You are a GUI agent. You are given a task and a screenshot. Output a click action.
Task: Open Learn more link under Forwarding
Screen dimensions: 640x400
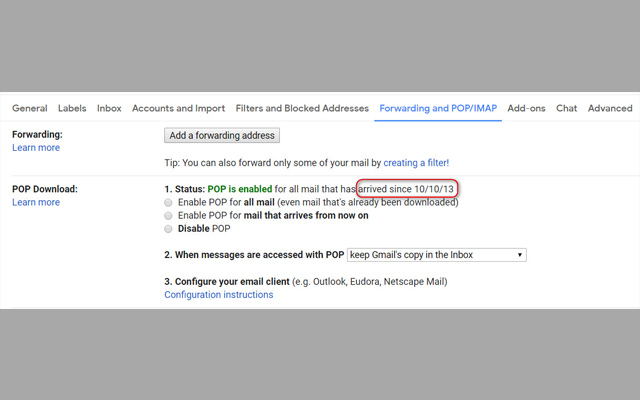(36, 148)
